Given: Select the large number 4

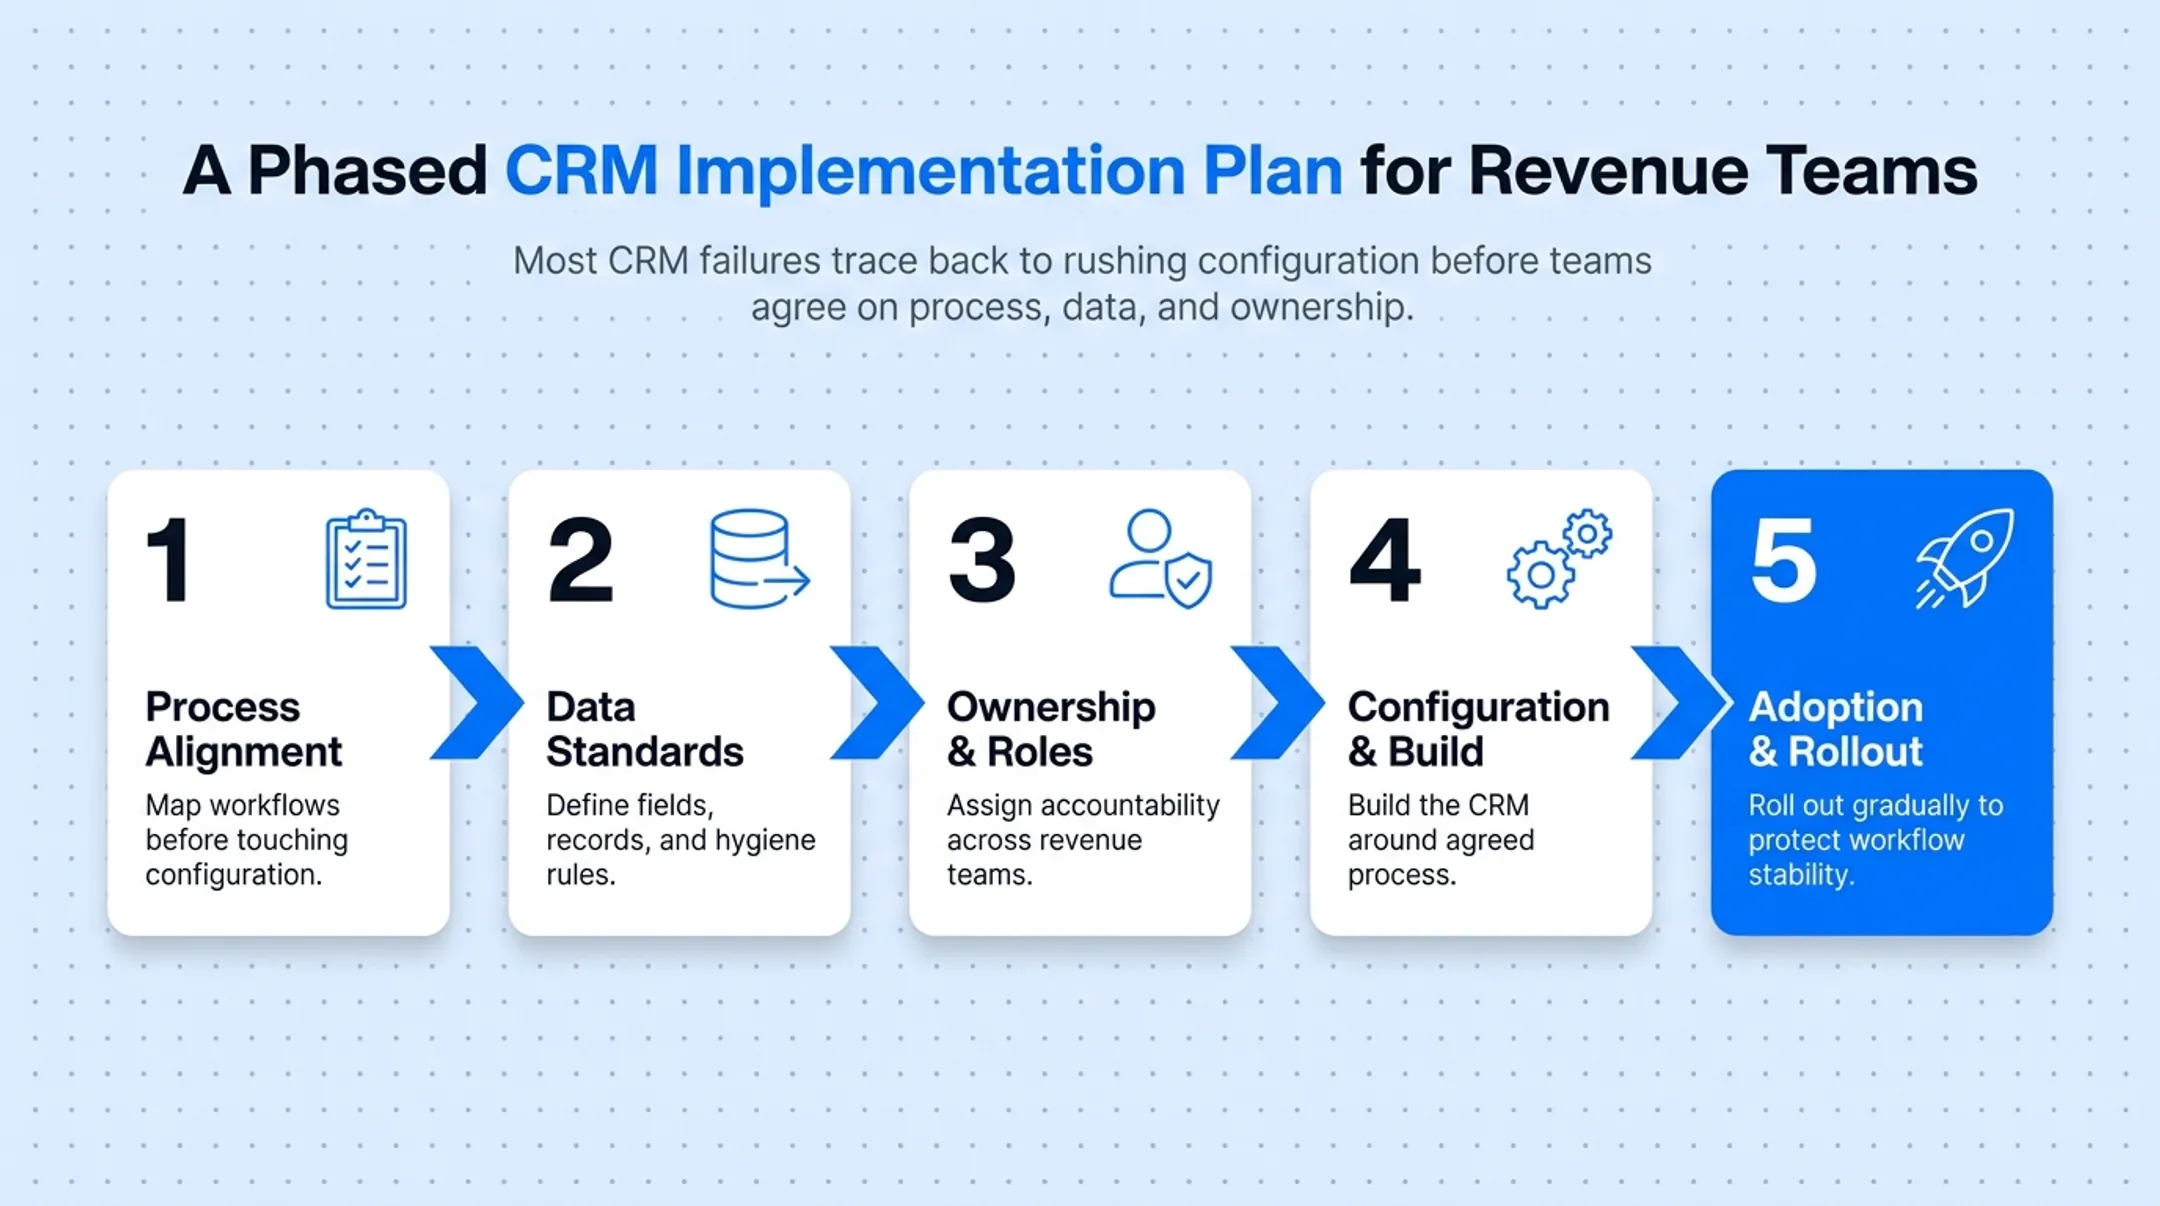Looking at the screenshot, I should coord(1384,559).
